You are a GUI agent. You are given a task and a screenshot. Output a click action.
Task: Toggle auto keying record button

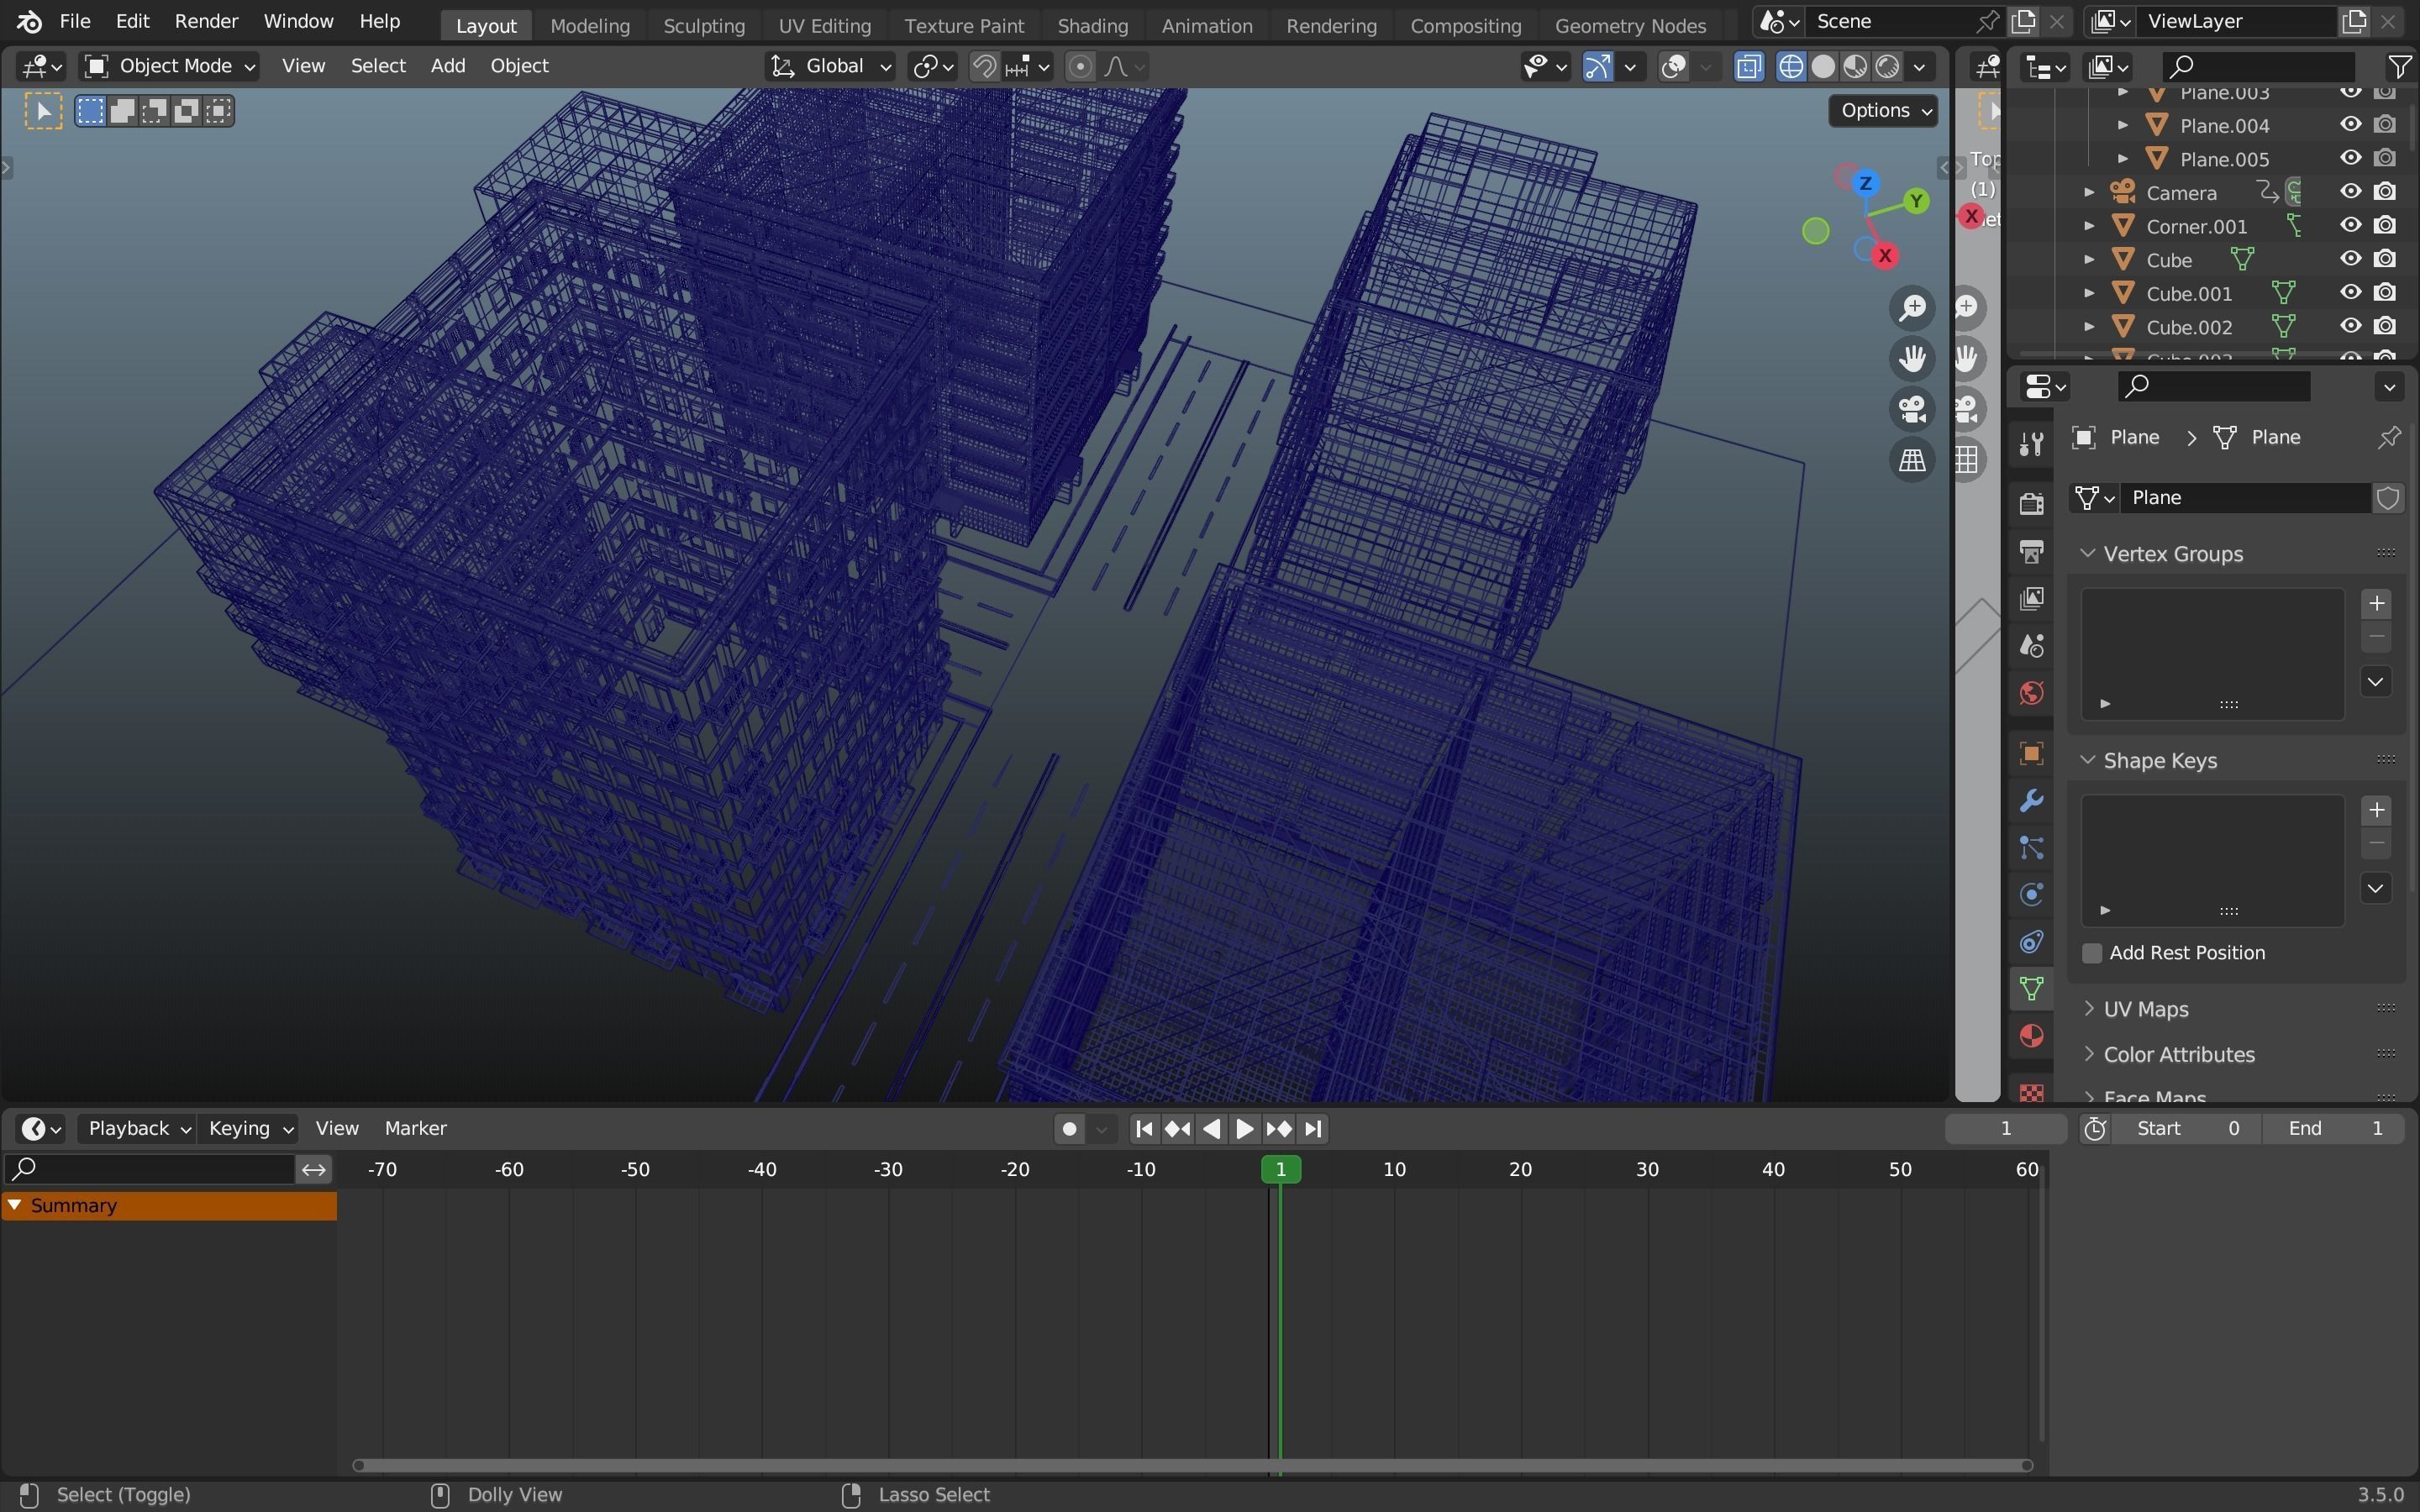point(1069,1129)
